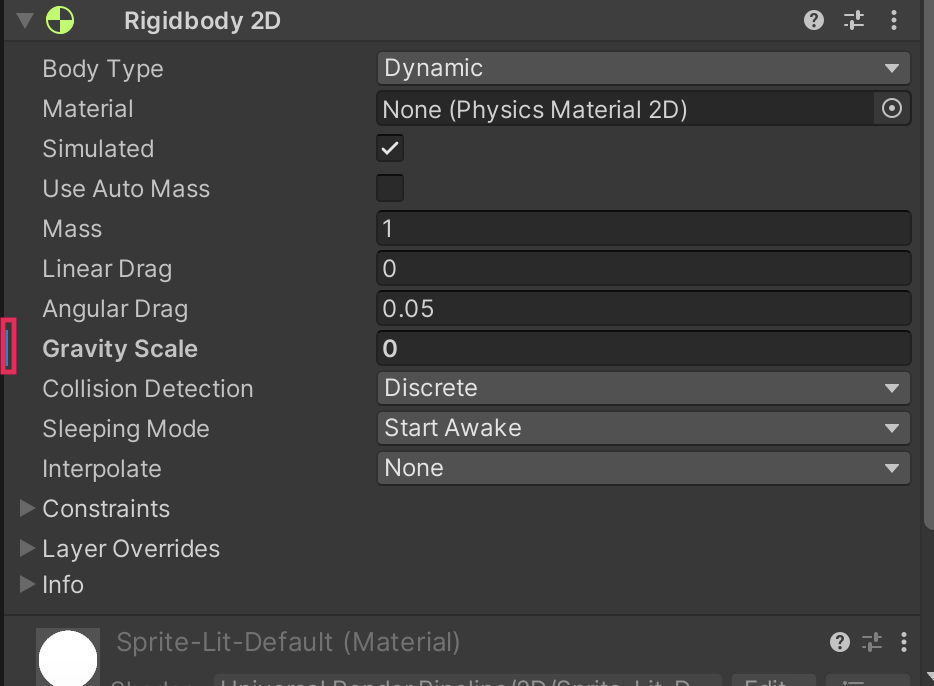Click the Gravity Scale value field
The image size is (934, 686).
click(643, 348)
